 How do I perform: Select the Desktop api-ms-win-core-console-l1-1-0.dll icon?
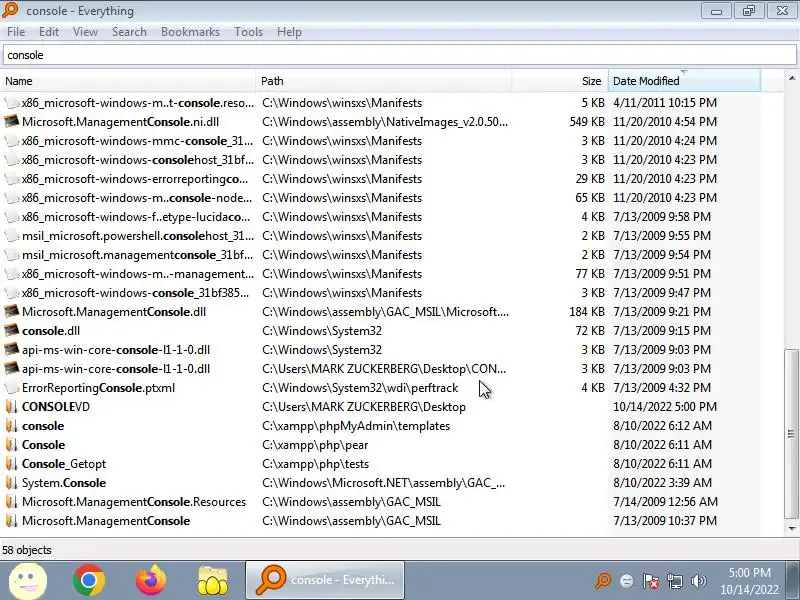[12, 369]
